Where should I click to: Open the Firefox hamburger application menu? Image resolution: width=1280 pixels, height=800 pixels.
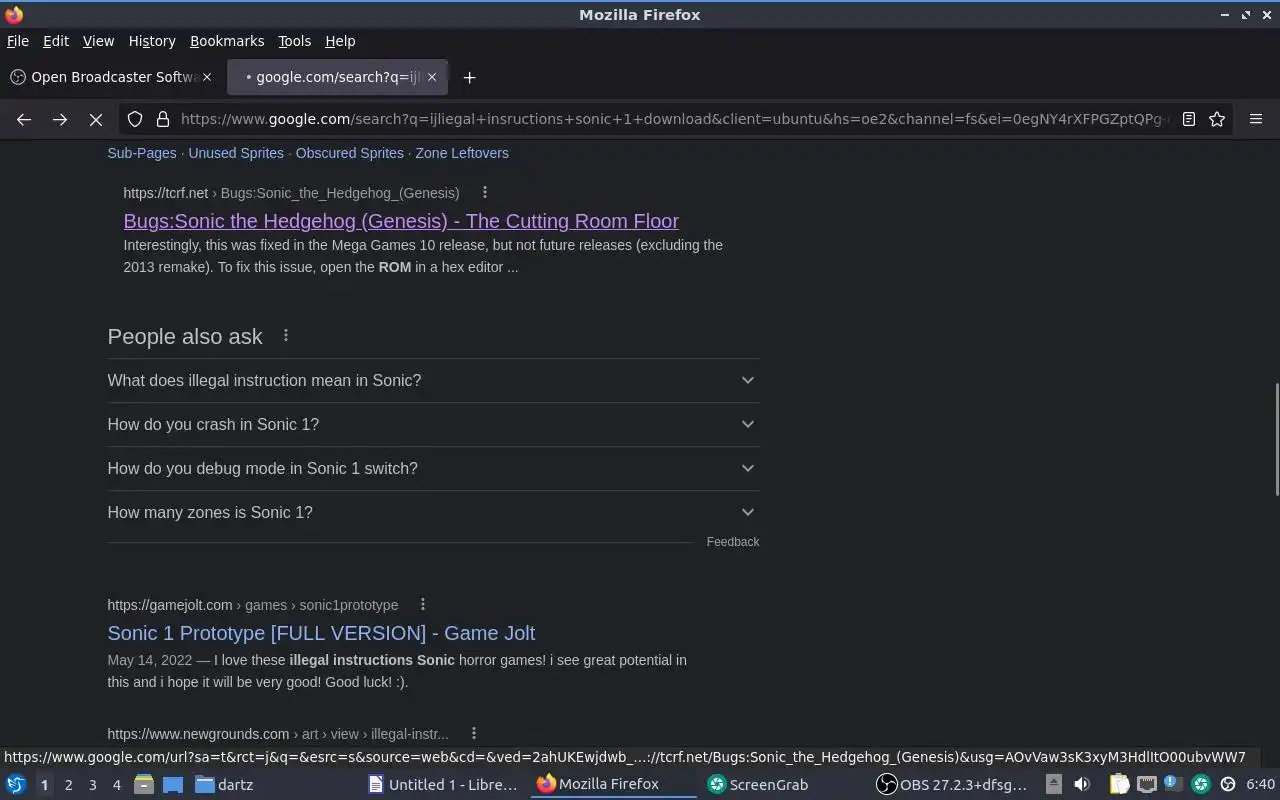click(1256, 119)
